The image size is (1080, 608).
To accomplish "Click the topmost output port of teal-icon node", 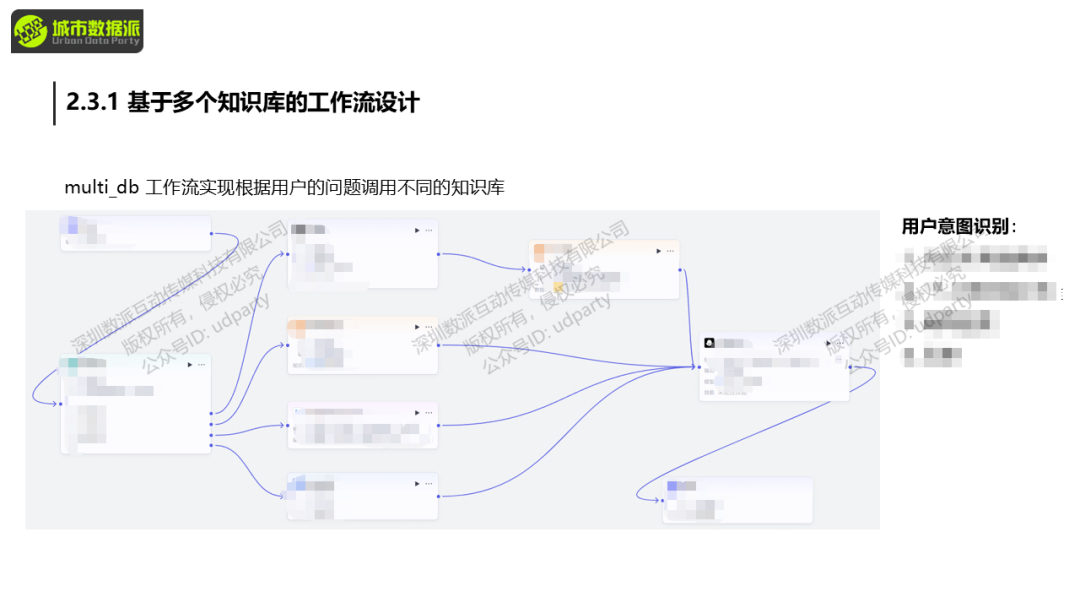I will click(211, 413).
